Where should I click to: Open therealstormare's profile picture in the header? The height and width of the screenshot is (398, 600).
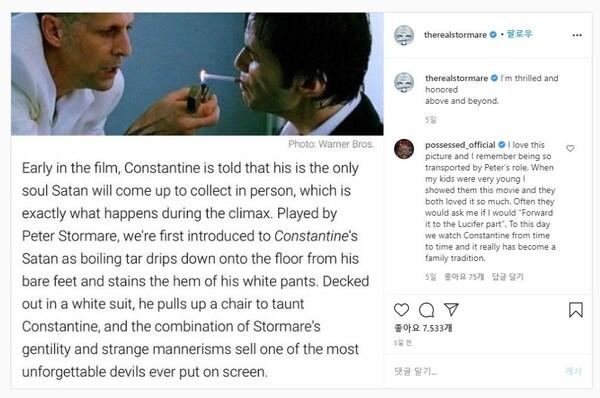tap(404, 35)
